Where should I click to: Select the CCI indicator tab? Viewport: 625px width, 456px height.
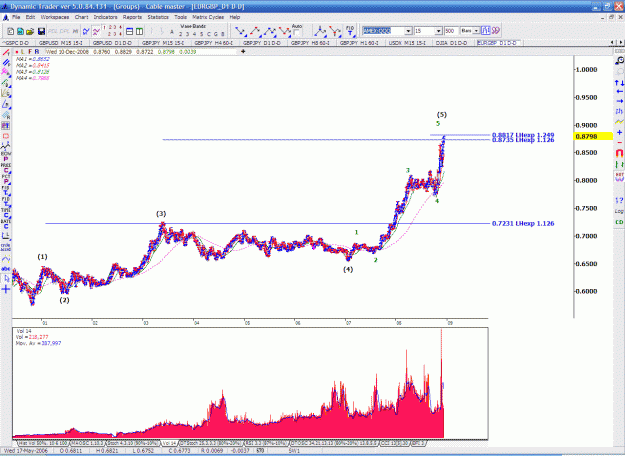394,443
